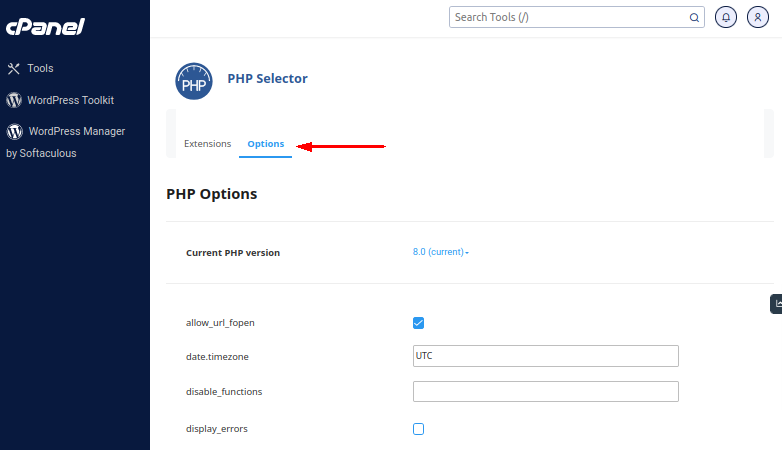Viewport: 782px width, 450px height.
Task: Open the PHP Selector title link
Action: [267, 78]
